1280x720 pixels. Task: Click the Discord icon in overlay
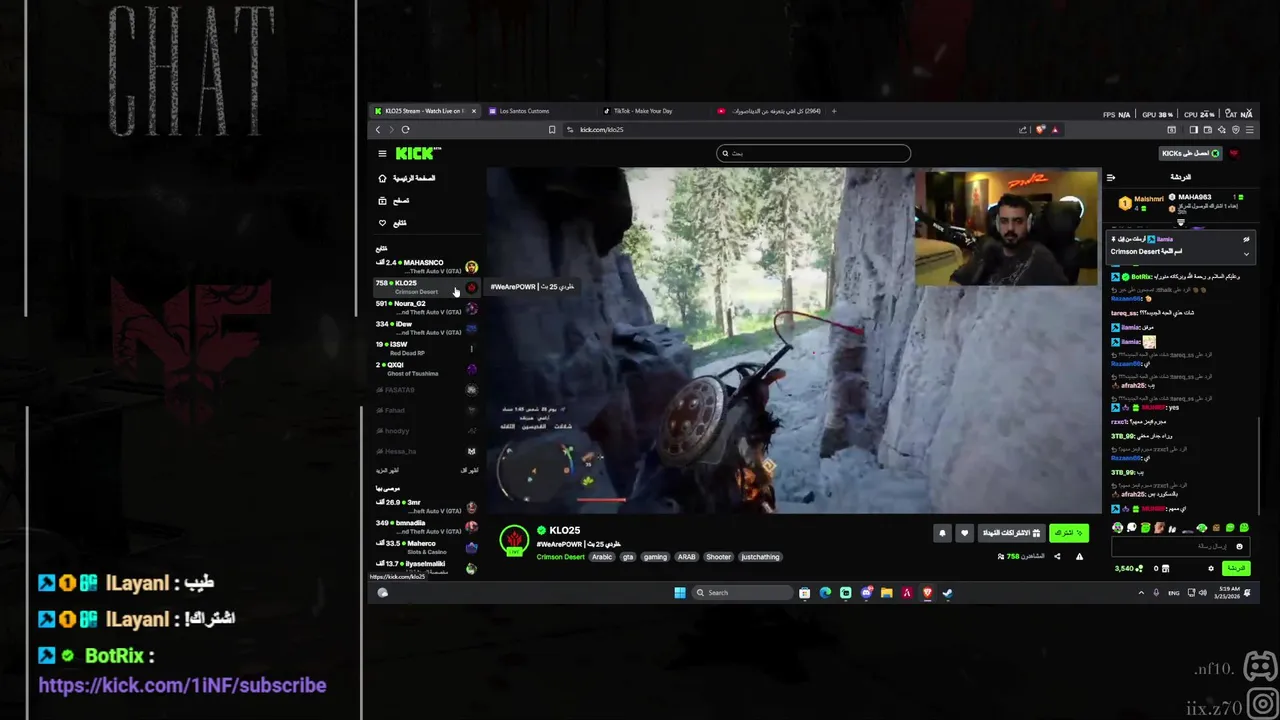tap(1260, 665)
